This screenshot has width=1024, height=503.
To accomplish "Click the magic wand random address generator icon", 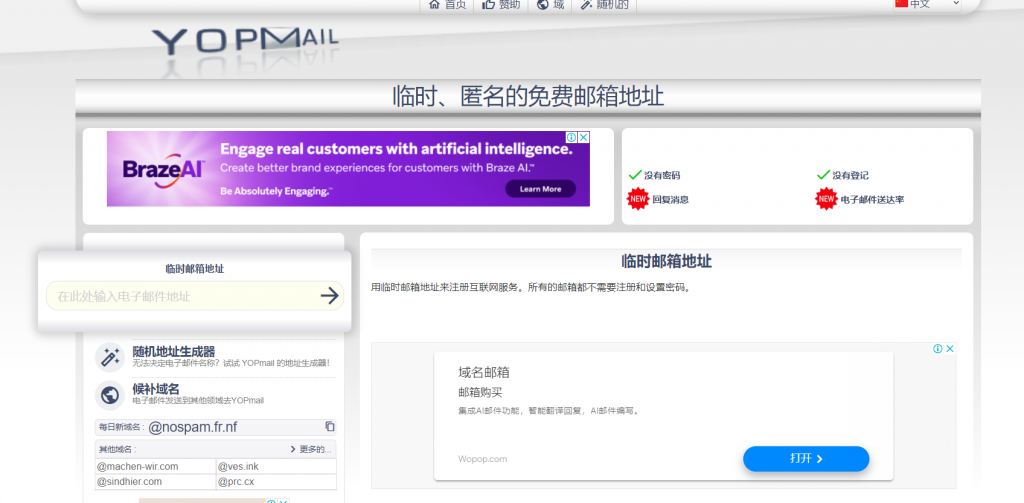I will click(109, 357).
